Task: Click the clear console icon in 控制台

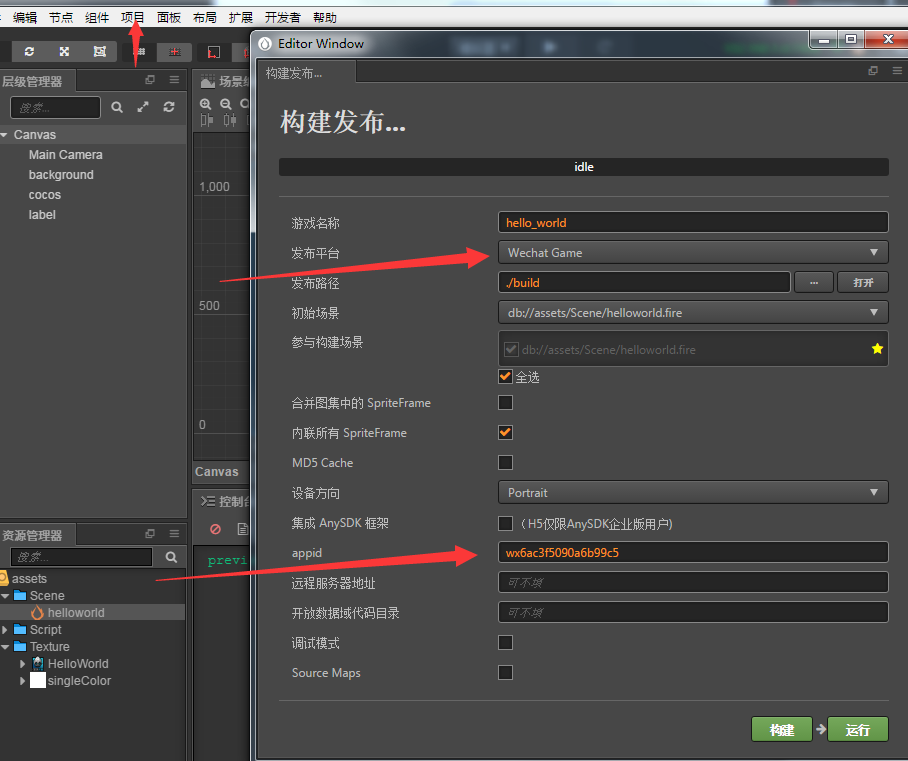Action: 215,529
